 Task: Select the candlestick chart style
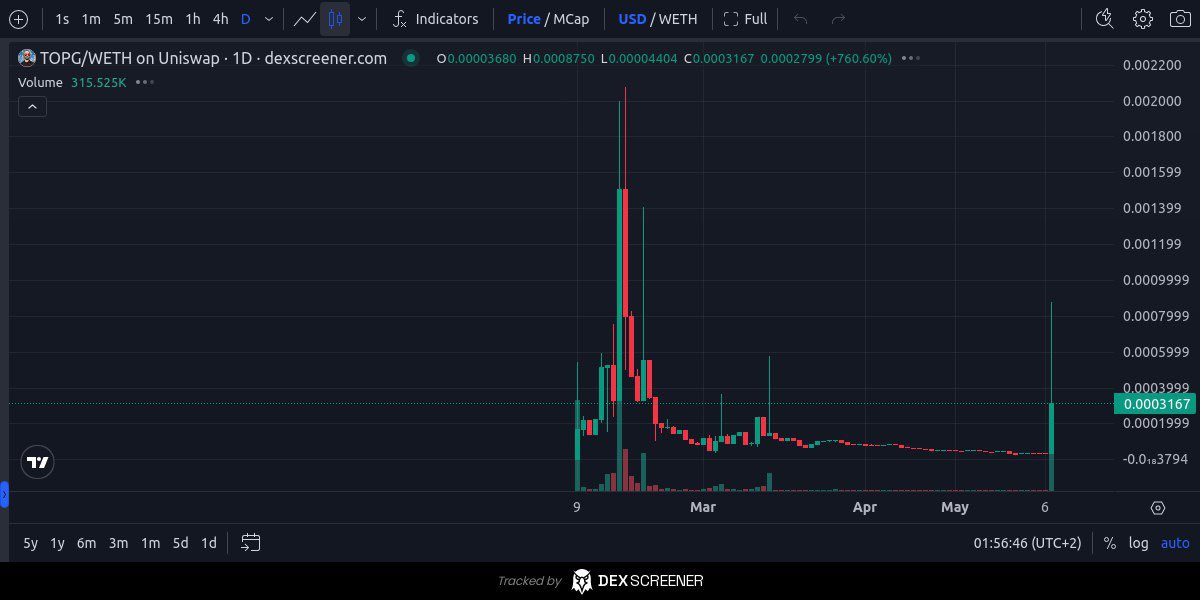tap(335, 19)
